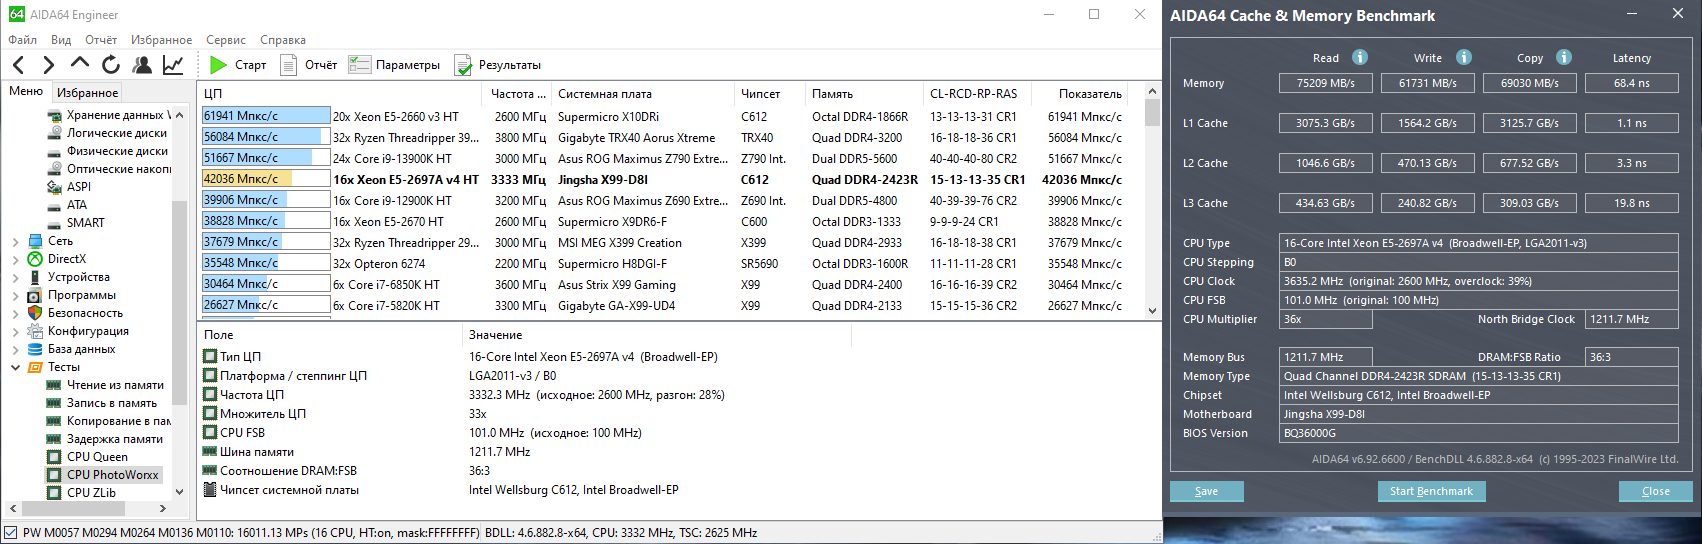
Task: Click the Программы icon in tree
Action: [x=35, y=295]
